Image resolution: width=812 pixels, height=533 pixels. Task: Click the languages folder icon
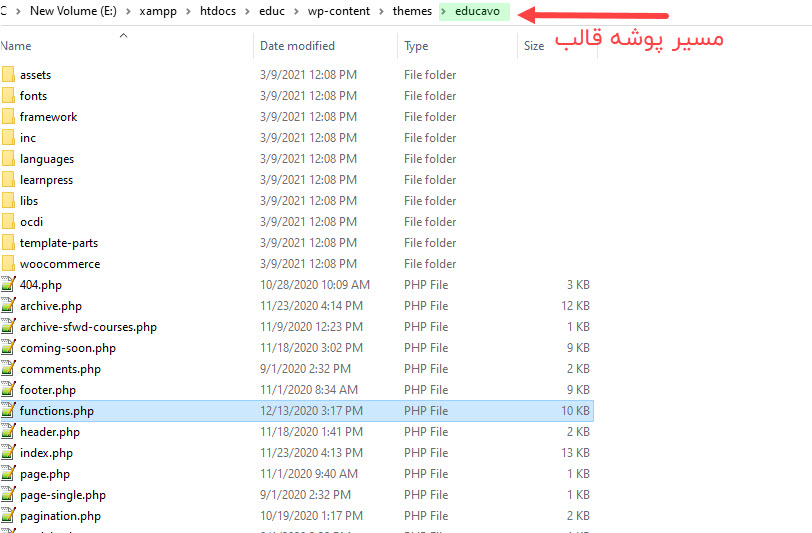click(8, 159)
